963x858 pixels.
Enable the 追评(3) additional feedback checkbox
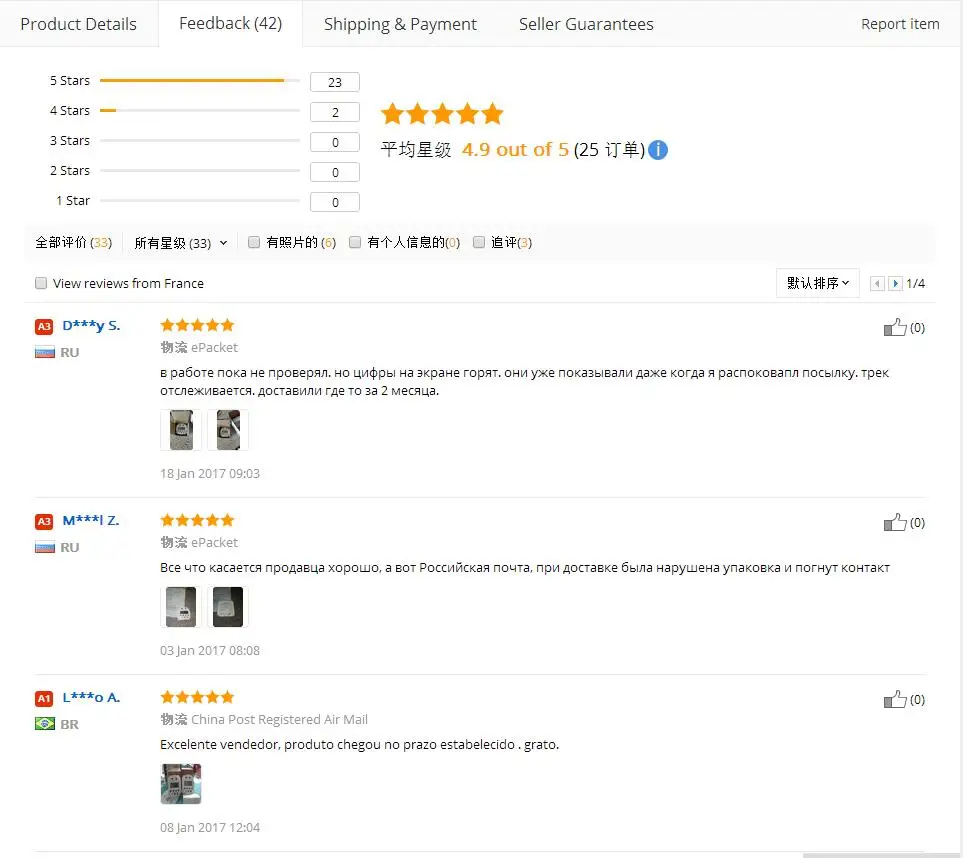coord(479,242)
